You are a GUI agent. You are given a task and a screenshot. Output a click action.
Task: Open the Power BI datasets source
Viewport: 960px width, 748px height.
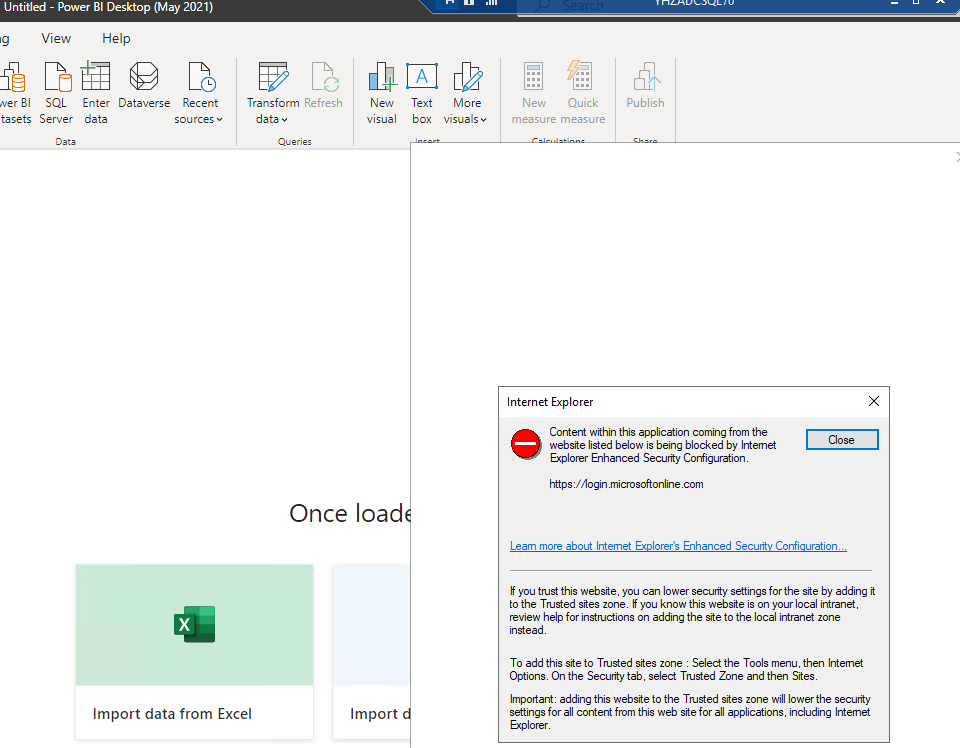tap(15, 93)
